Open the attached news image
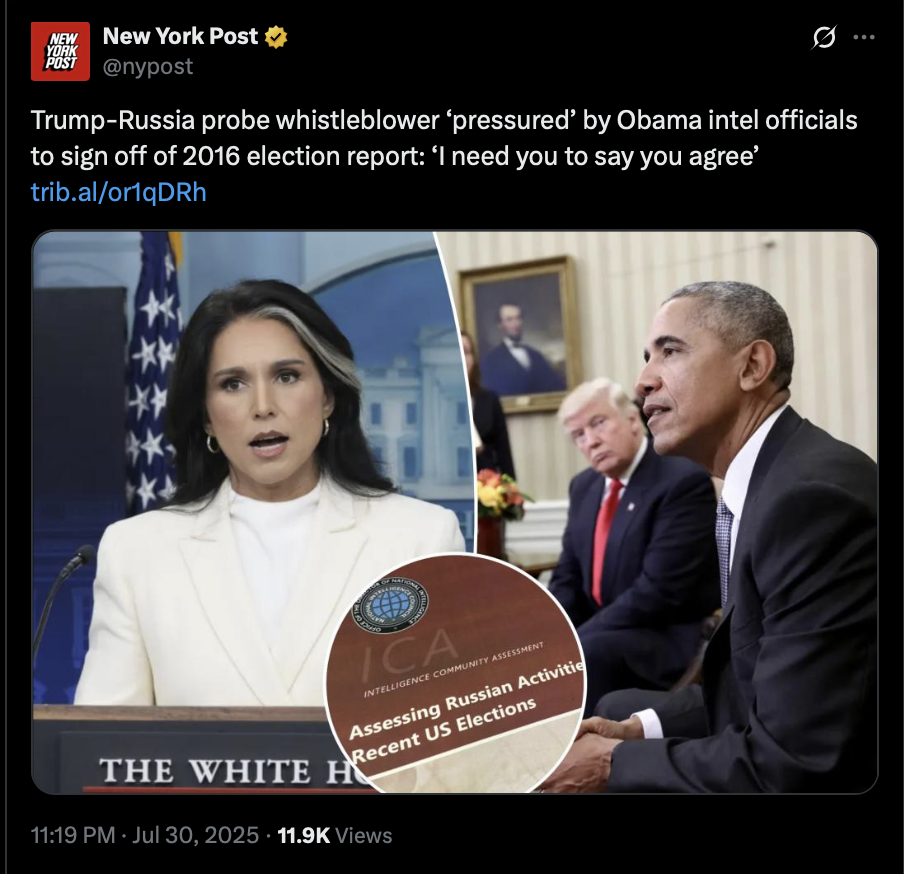This screenshot has width=904, height=874. [454, 512]
